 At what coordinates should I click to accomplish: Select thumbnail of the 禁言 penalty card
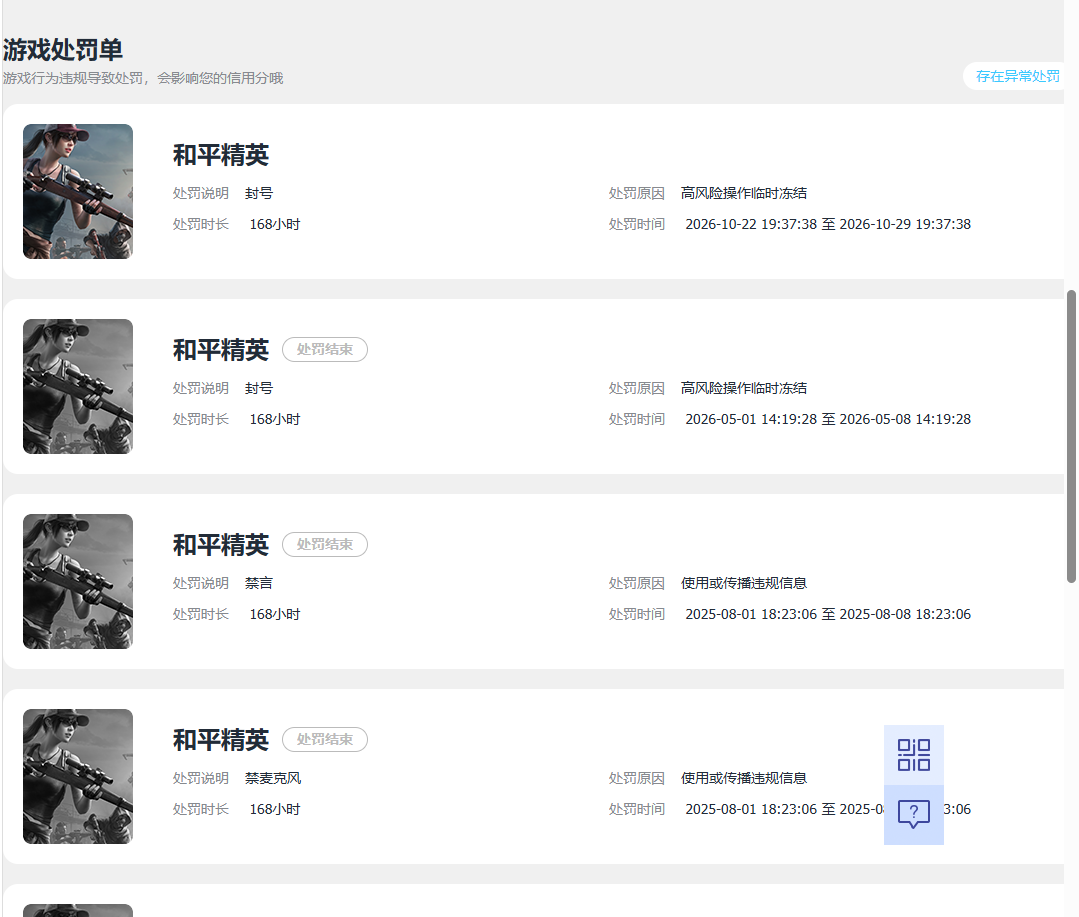pyautogui.click(x=78, y=581)
